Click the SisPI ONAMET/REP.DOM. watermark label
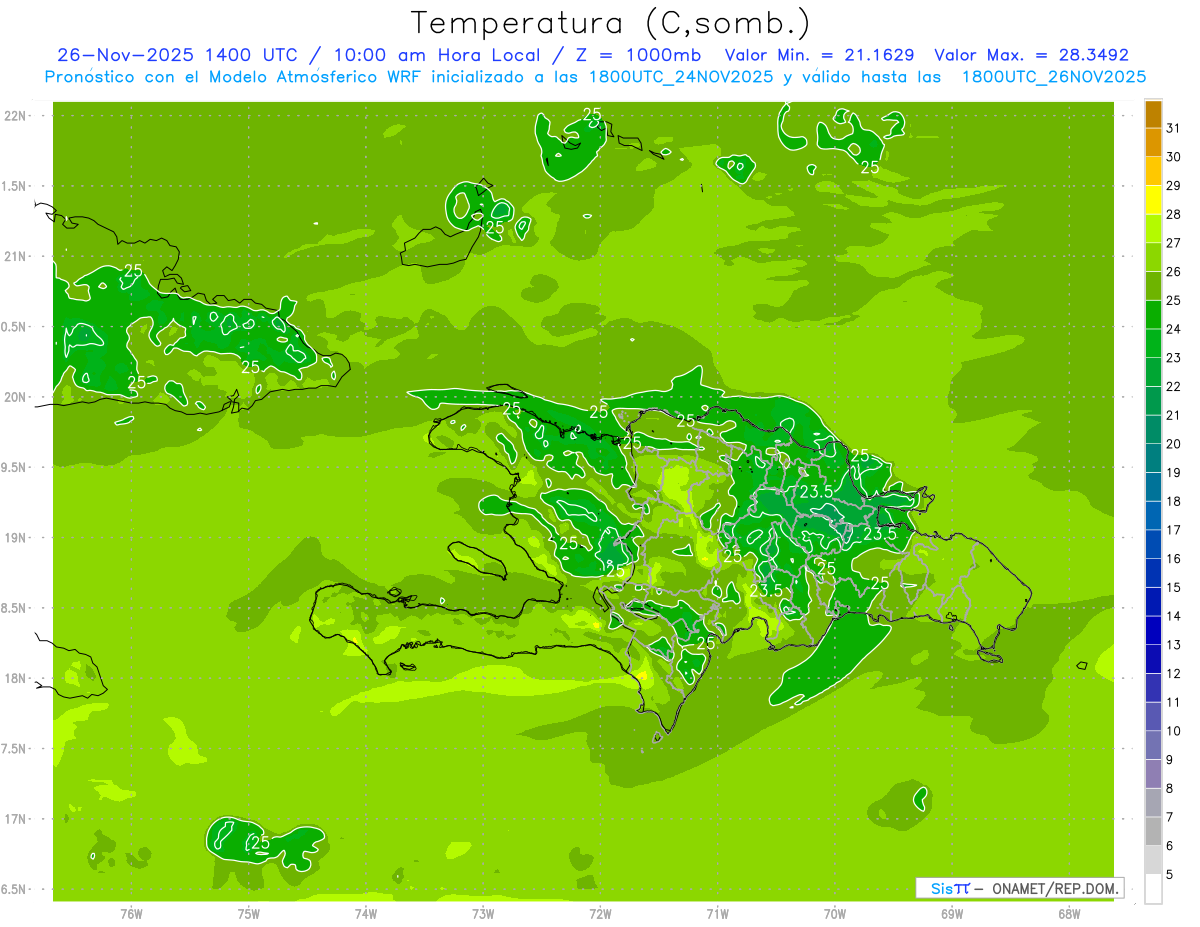The width and height of the screenshot is (1200, 927). click(x=1020, y=888)
